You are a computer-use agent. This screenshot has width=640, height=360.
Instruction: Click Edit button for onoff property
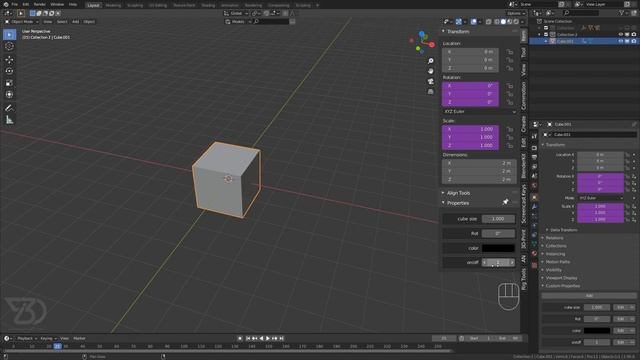pyautogui.click(x=623, y=342)
